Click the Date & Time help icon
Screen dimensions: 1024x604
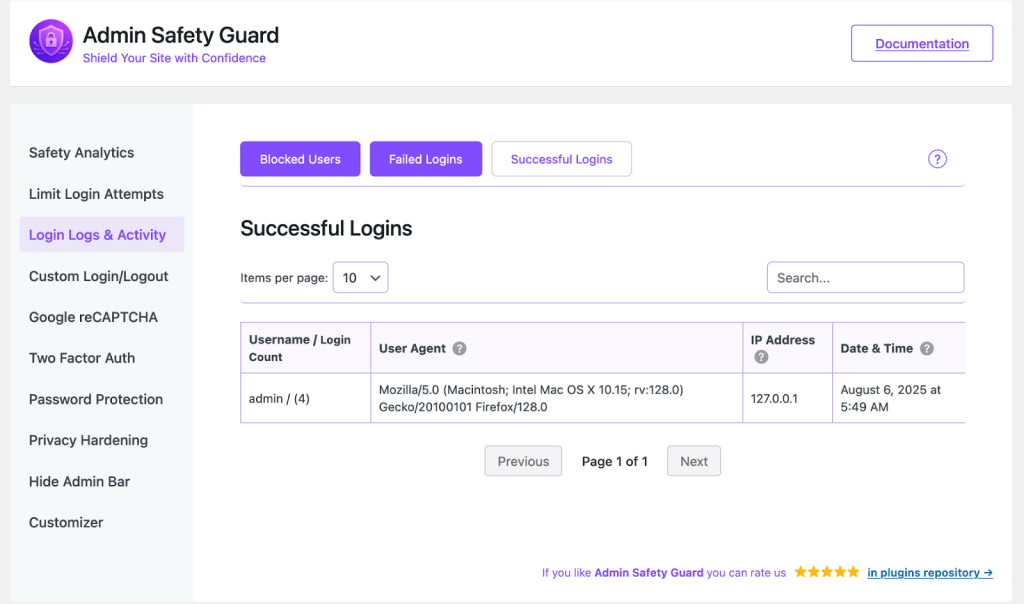927,349
